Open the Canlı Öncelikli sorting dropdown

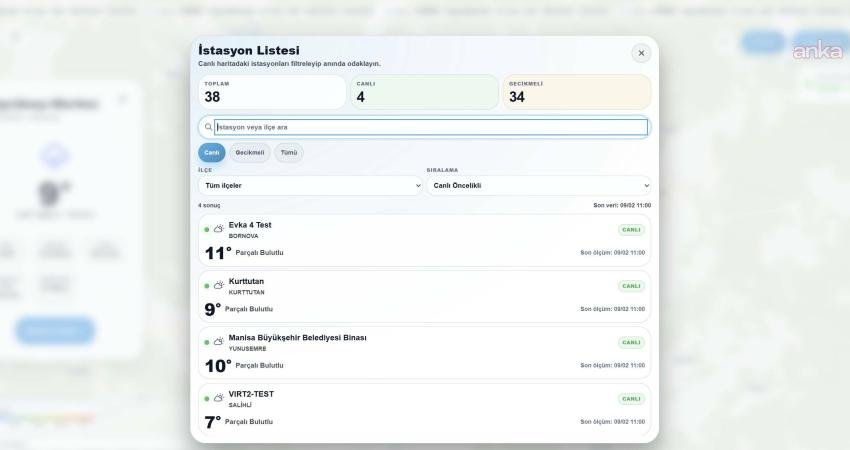pos(538,185)
